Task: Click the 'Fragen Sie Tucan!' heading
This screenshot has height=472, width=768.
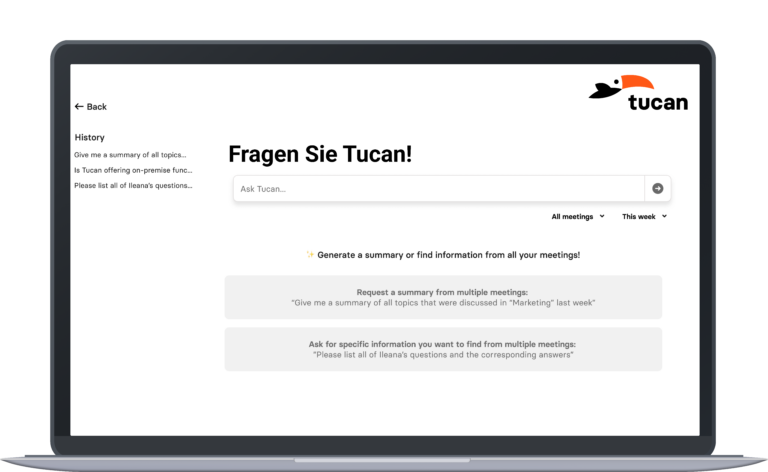Action: (320, 154)
